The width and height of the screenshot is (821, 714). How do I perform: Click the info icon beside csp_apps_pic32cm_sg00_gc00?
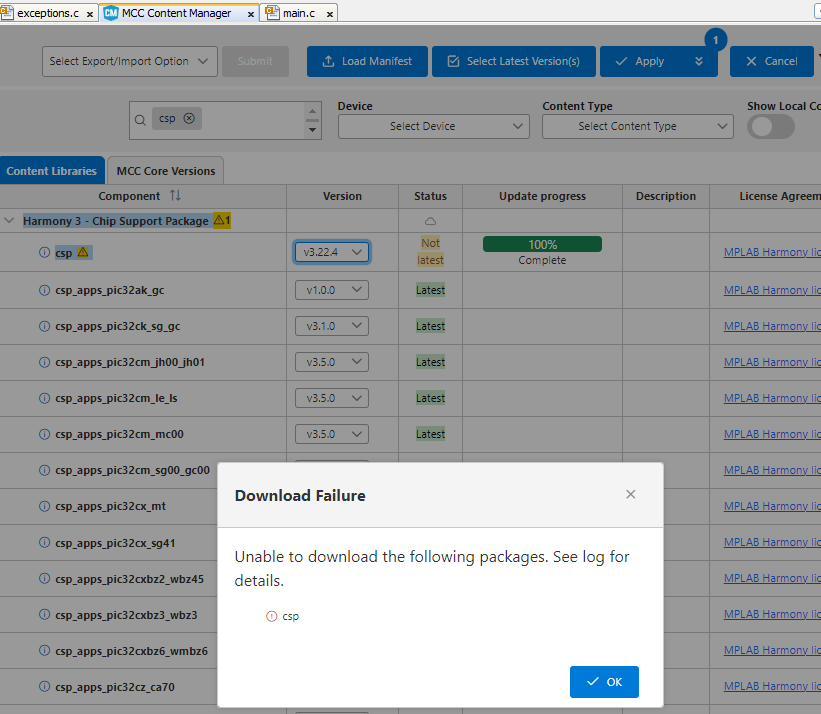coord(45,470)
